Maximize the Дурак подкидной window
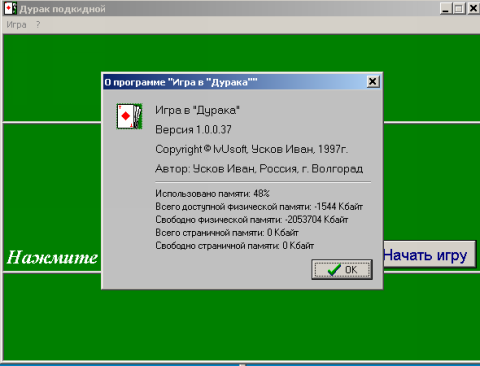Screen dimensions: 480x366 tap(459, 8)
